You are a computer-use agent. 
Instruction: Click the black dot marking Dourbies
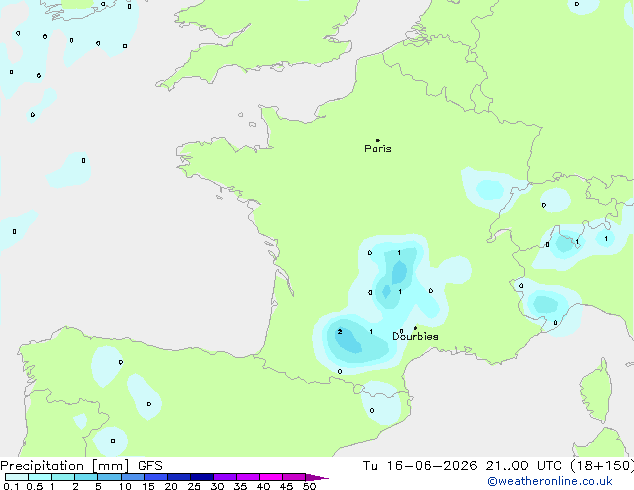[415, 328]
